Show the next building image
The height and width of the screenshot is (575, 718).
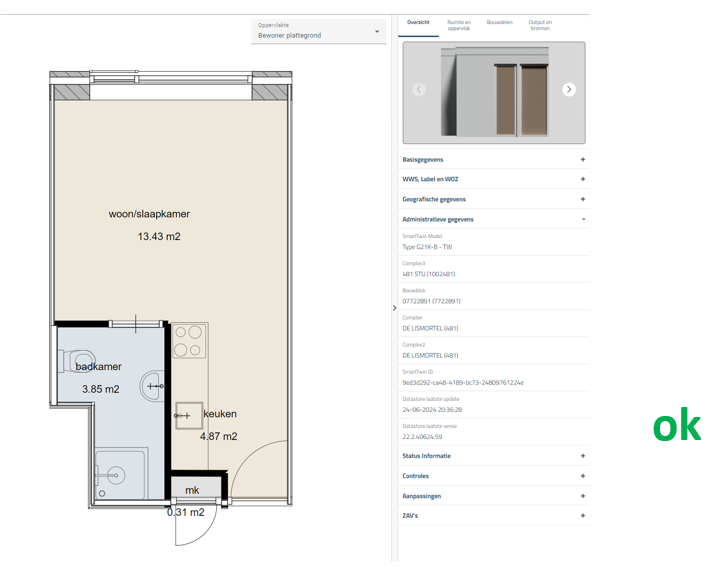coord(569,90)
